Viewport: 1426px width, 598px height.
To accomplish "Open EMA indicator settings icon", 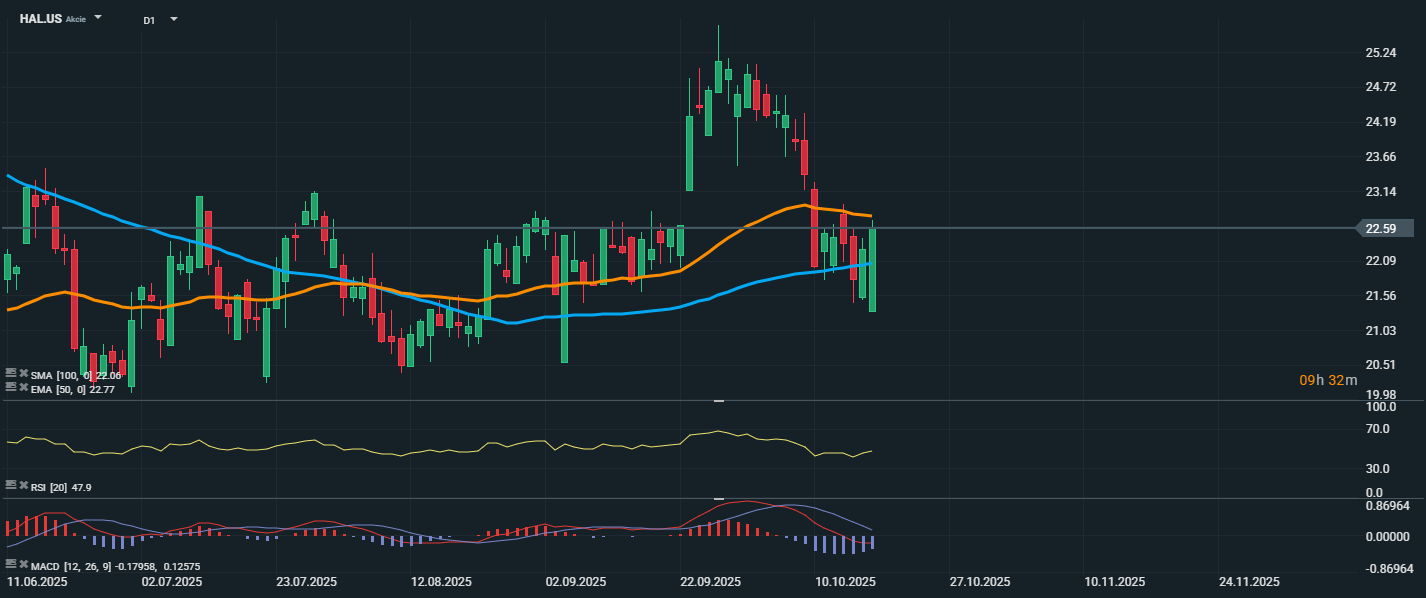I will click(x=11, y=387).
